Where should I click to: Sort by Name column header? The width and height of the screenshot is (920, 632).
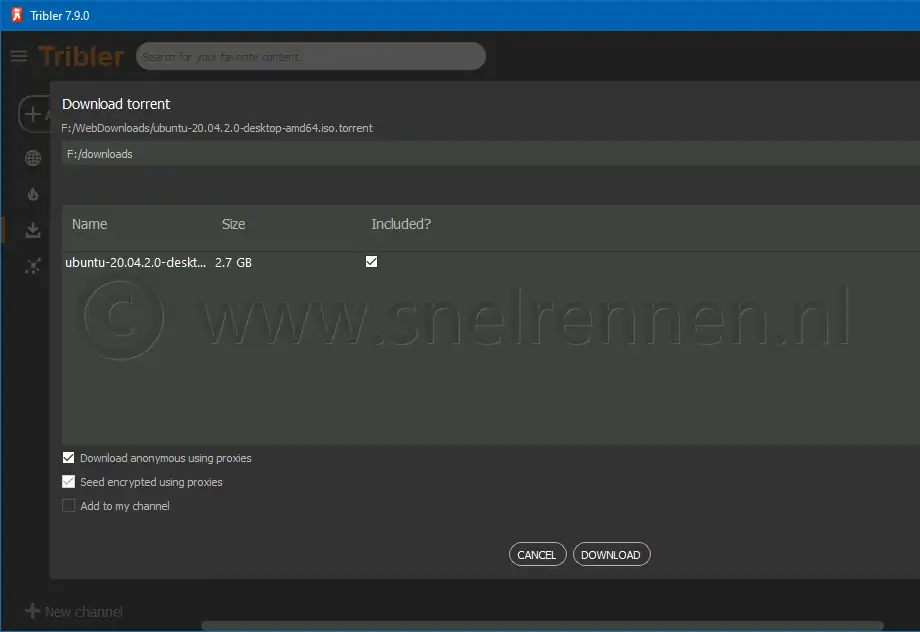[89, 224]
